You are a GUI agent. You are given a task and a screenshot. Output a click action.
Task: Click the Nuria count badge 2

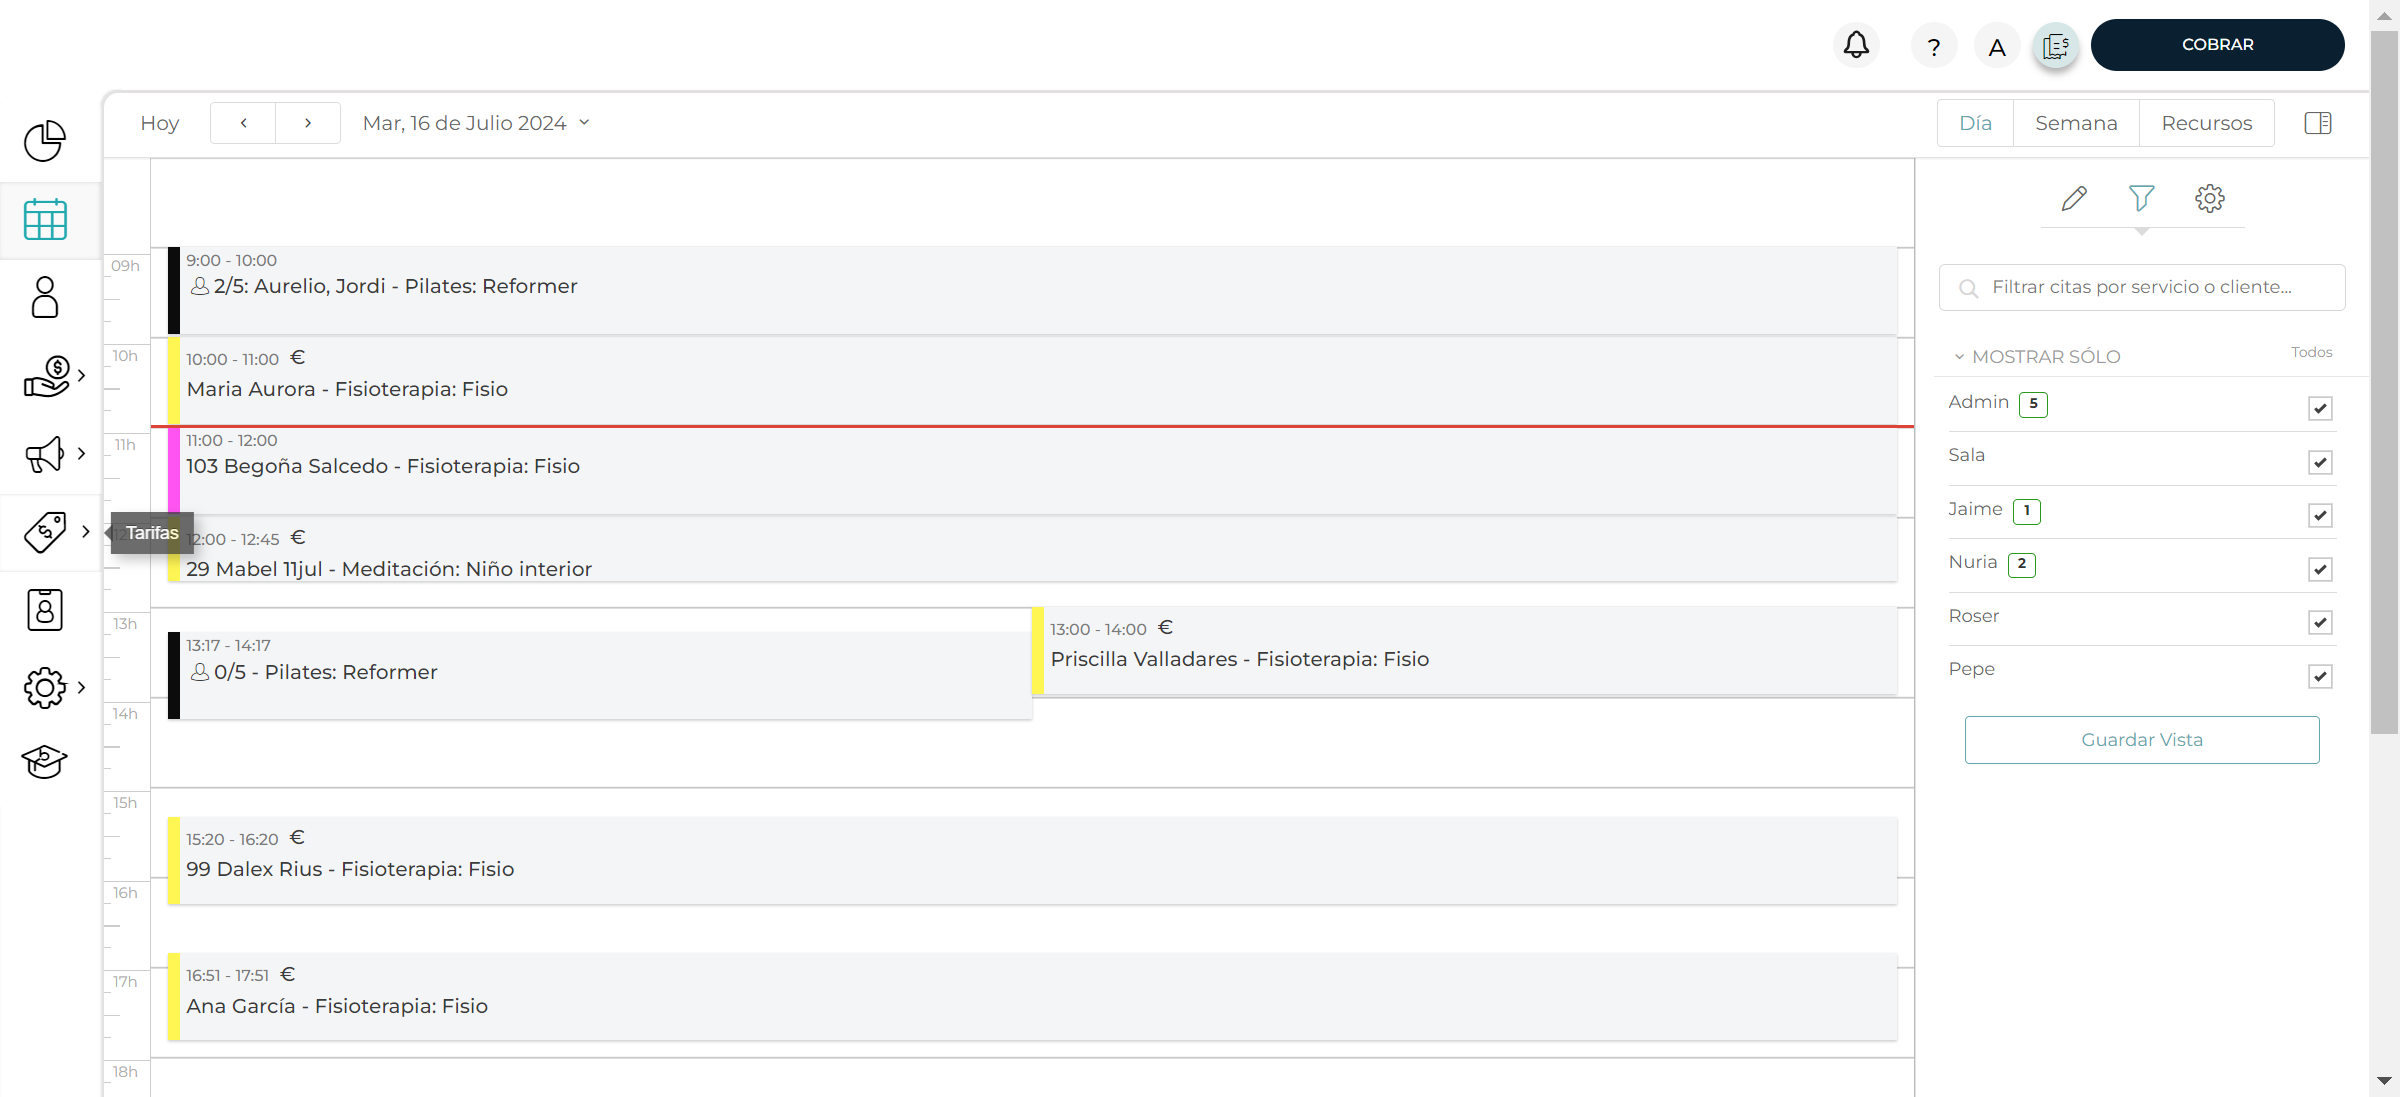pos(2022,564)
